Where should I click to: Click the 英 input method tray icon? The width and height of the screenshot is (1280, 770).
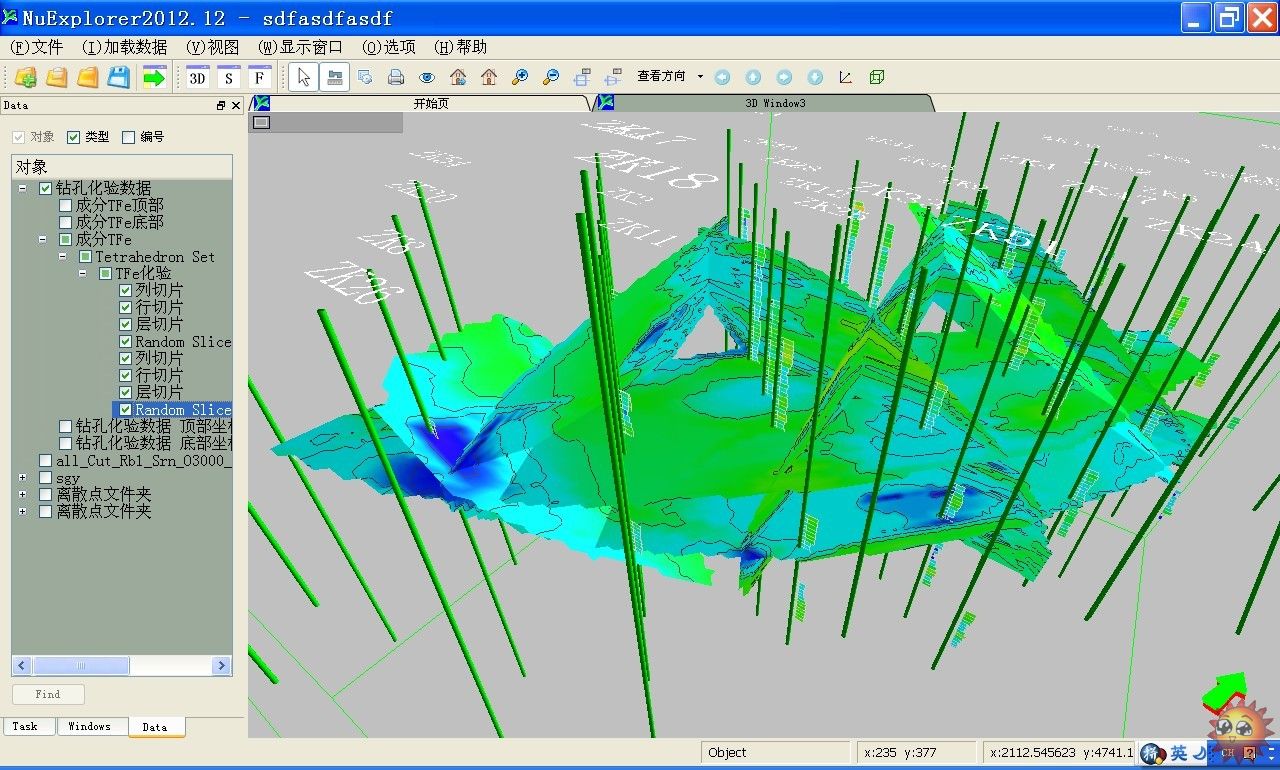1179,753
